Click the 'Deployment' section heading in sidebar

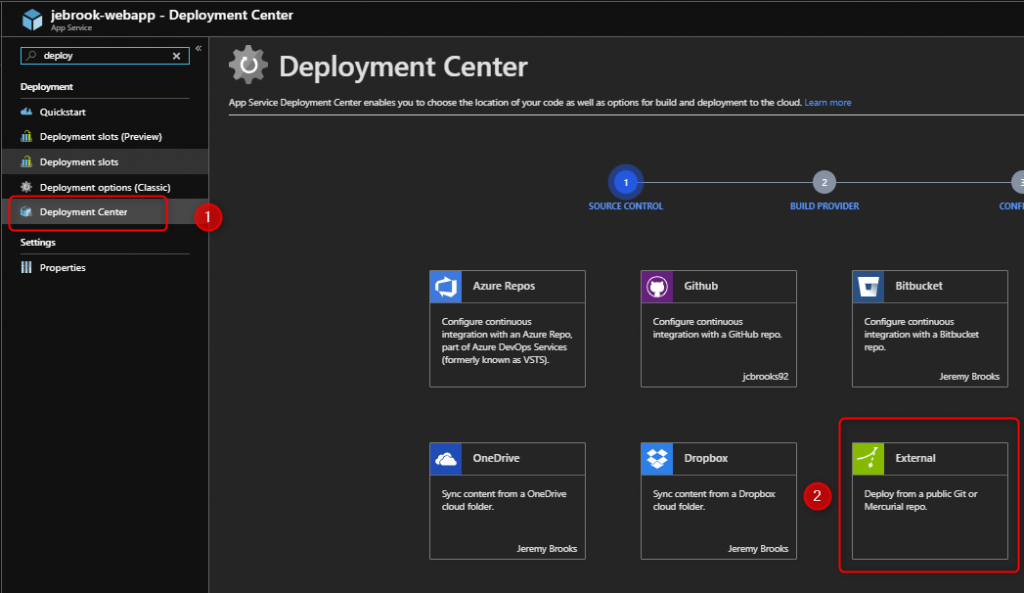click(x=46, y=87)
